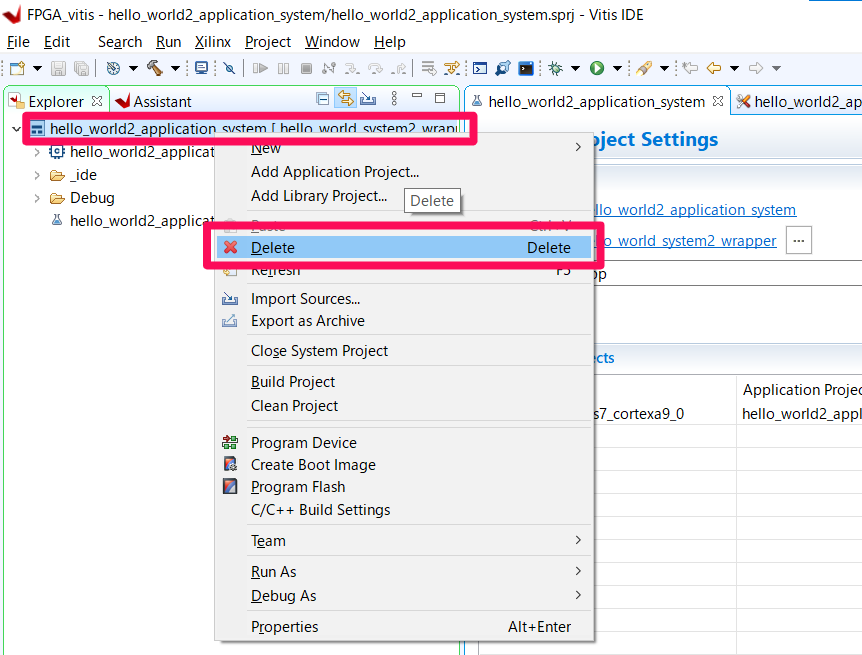Open the hammer Build dropdown arrow
The width and height of the screenshot is (862, 655).
point(175,69)
